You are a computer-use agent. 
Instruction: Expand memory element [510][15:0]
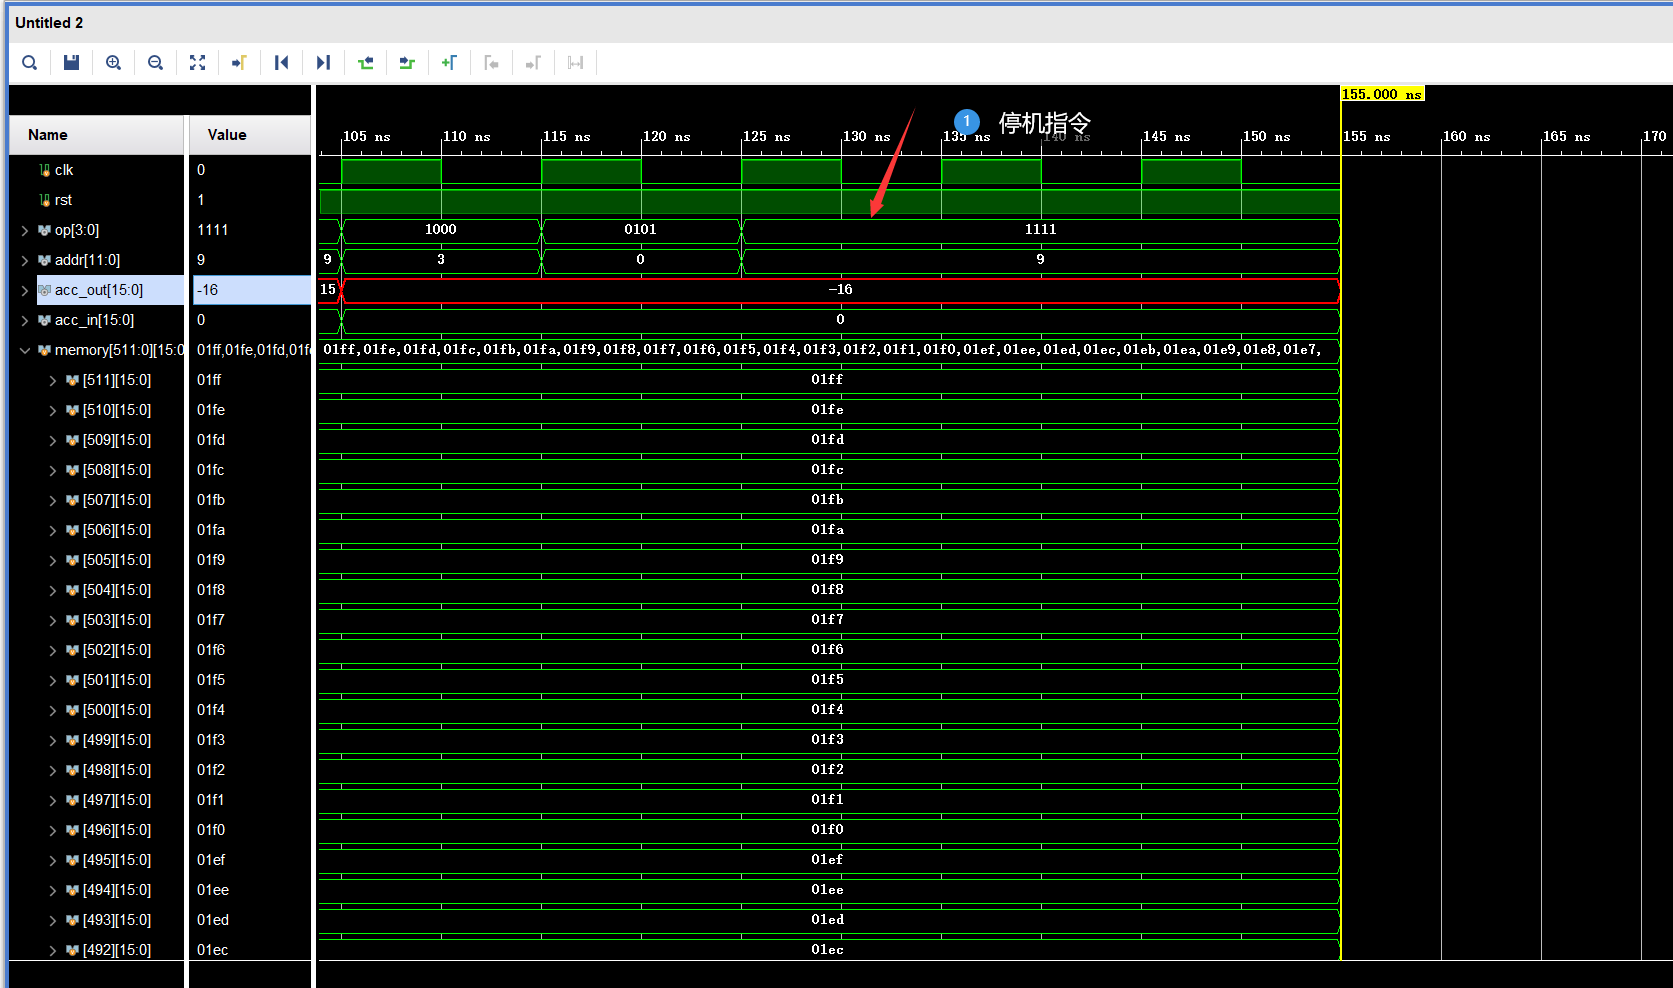pyautogui.click(x=53, y=410)
